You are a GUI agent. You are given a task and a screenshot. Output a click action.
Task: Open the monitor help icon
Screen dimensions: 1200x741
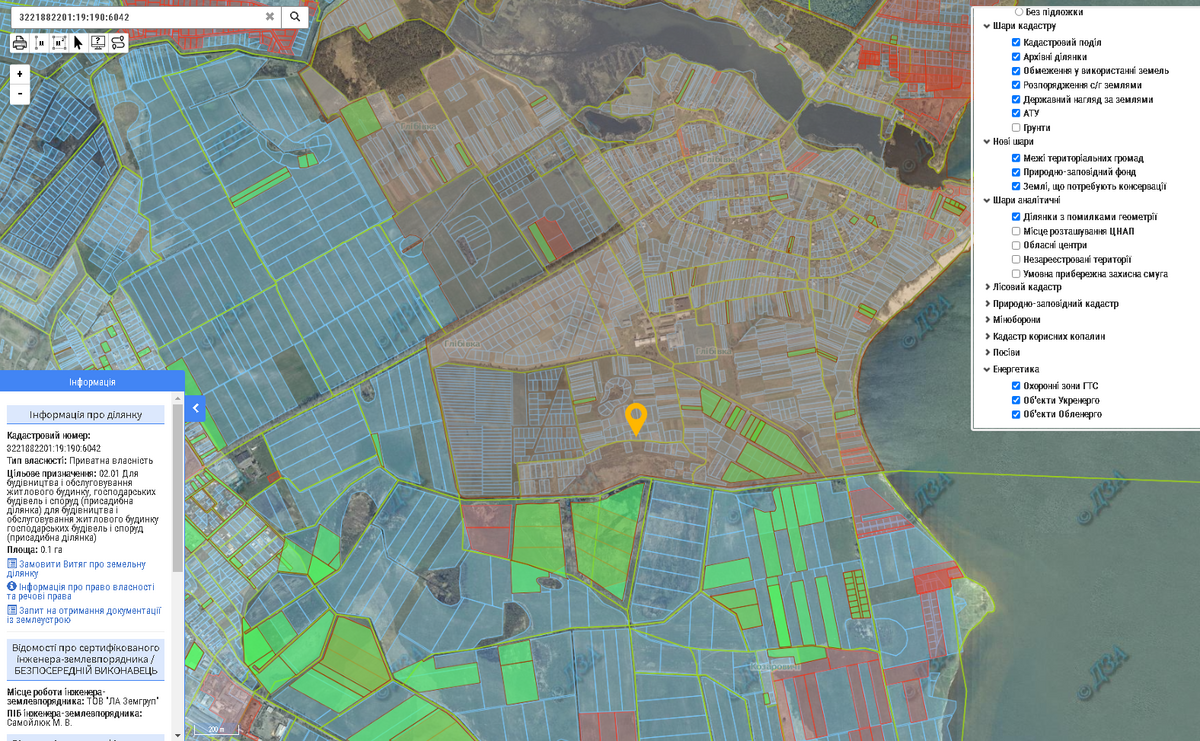point(98,43)
